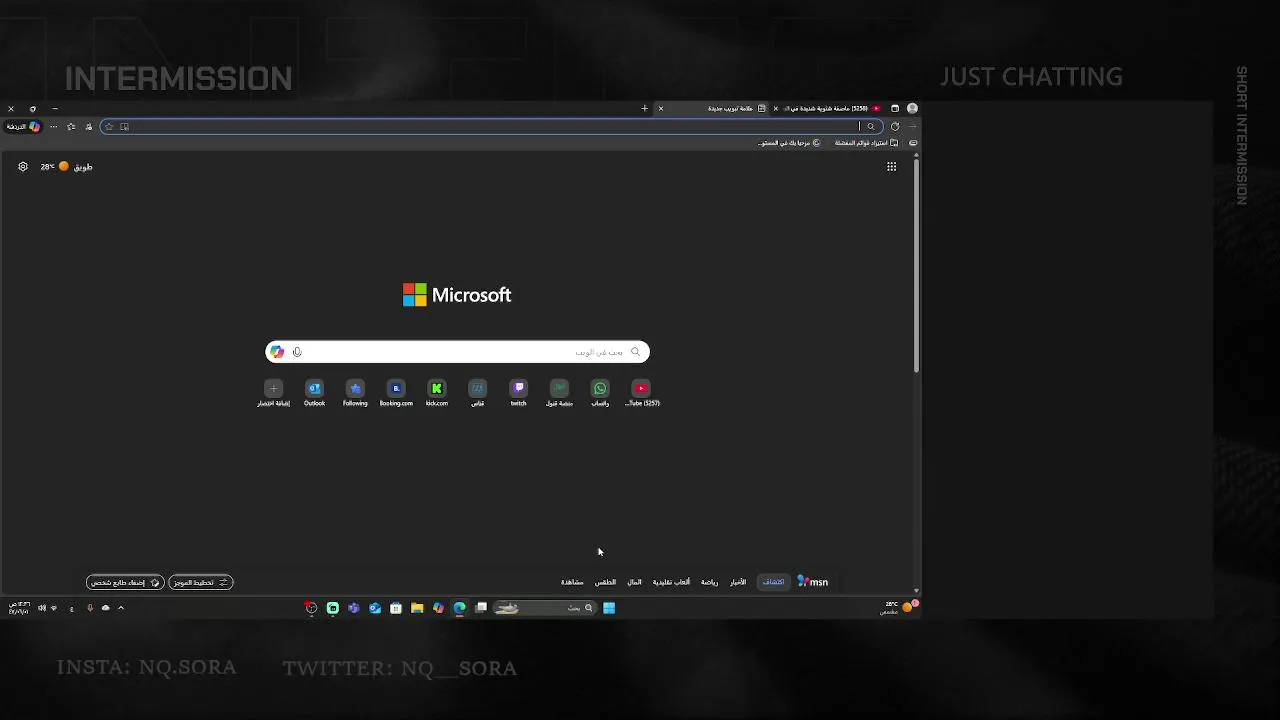The width and height of the screenshot is (1280, 720).
Task: Open the YouTube quick link tile
Action: pos(642,392)
